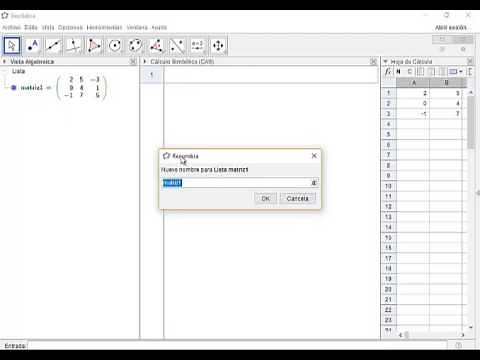This screenshot has height=360, width=480.
Task: Open the Edita menu
Action: point(31,27)
